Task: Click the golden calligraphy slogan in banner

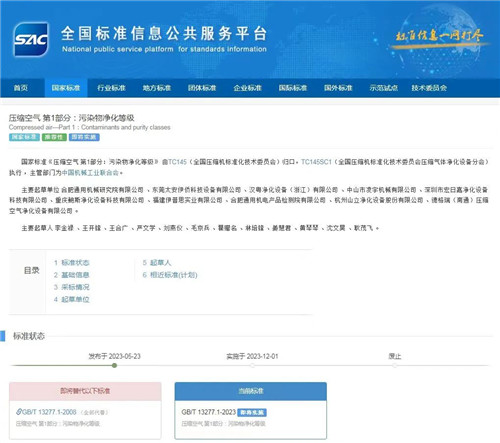Action: click(x=439, y=36)
